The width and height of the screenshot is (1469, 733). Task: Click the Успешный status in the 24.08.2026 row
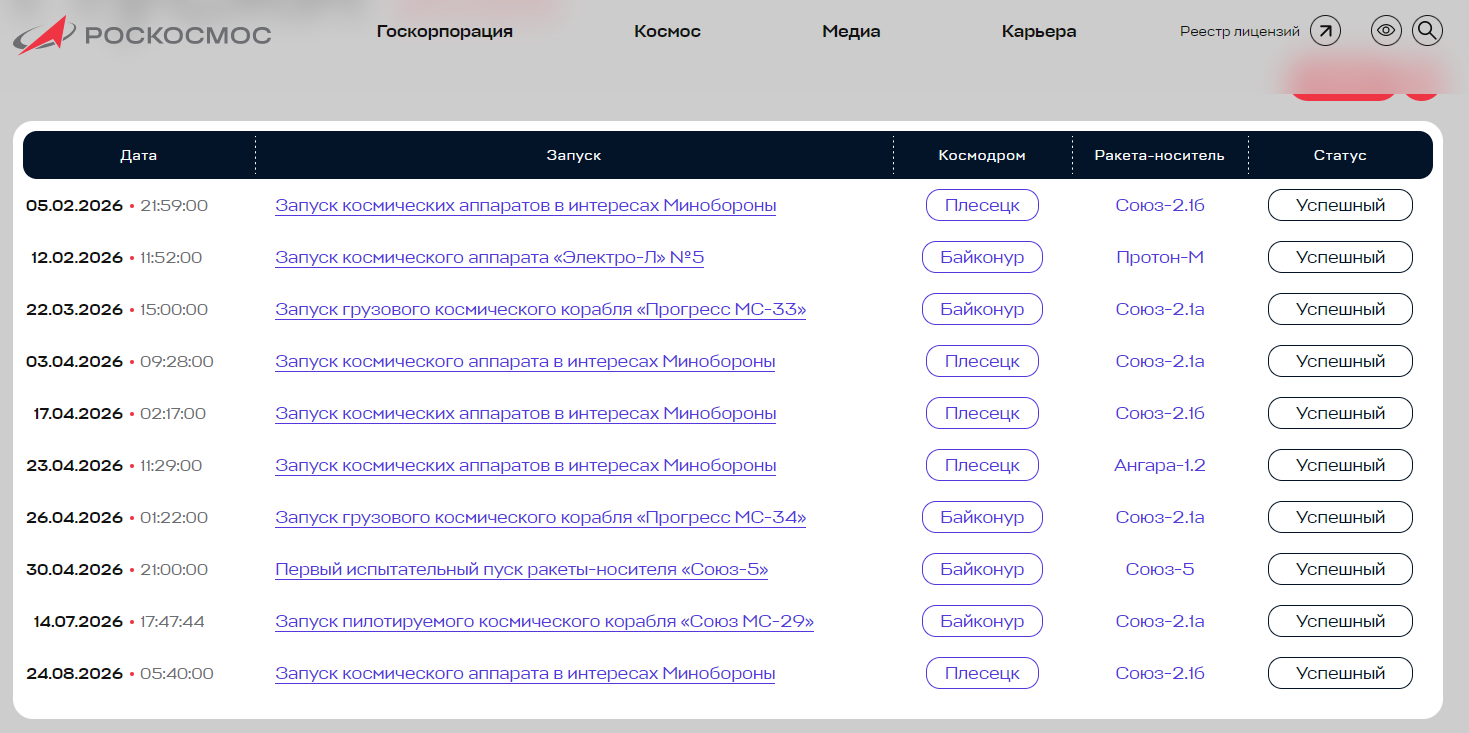tap(1340, 673)
